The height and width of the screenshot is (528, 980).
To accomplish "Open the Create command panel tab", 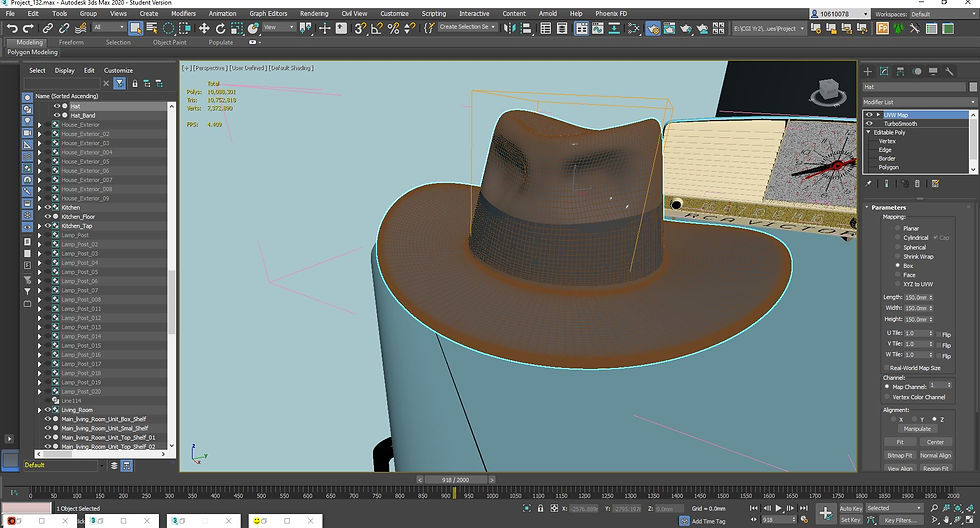I will pos(868,71).
